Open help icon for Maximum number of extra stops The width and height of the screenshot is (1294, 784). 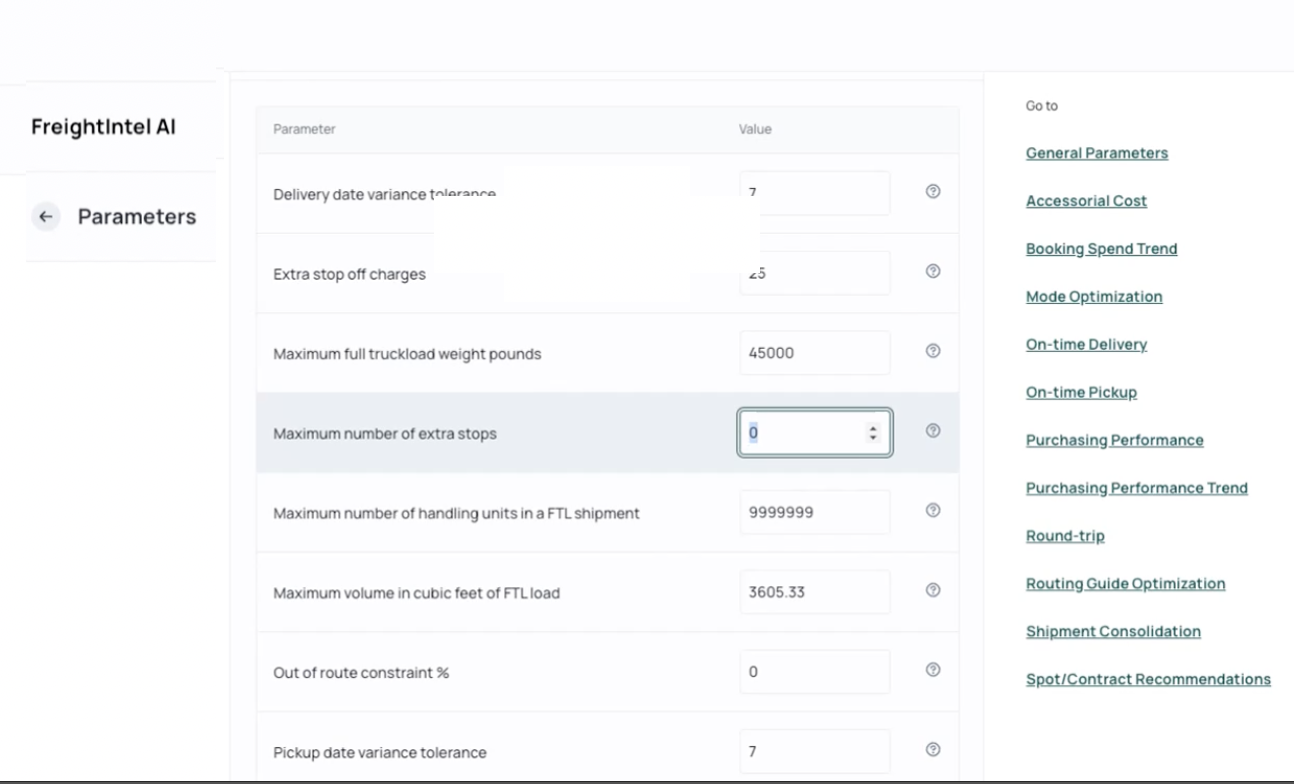pos(933,431)
